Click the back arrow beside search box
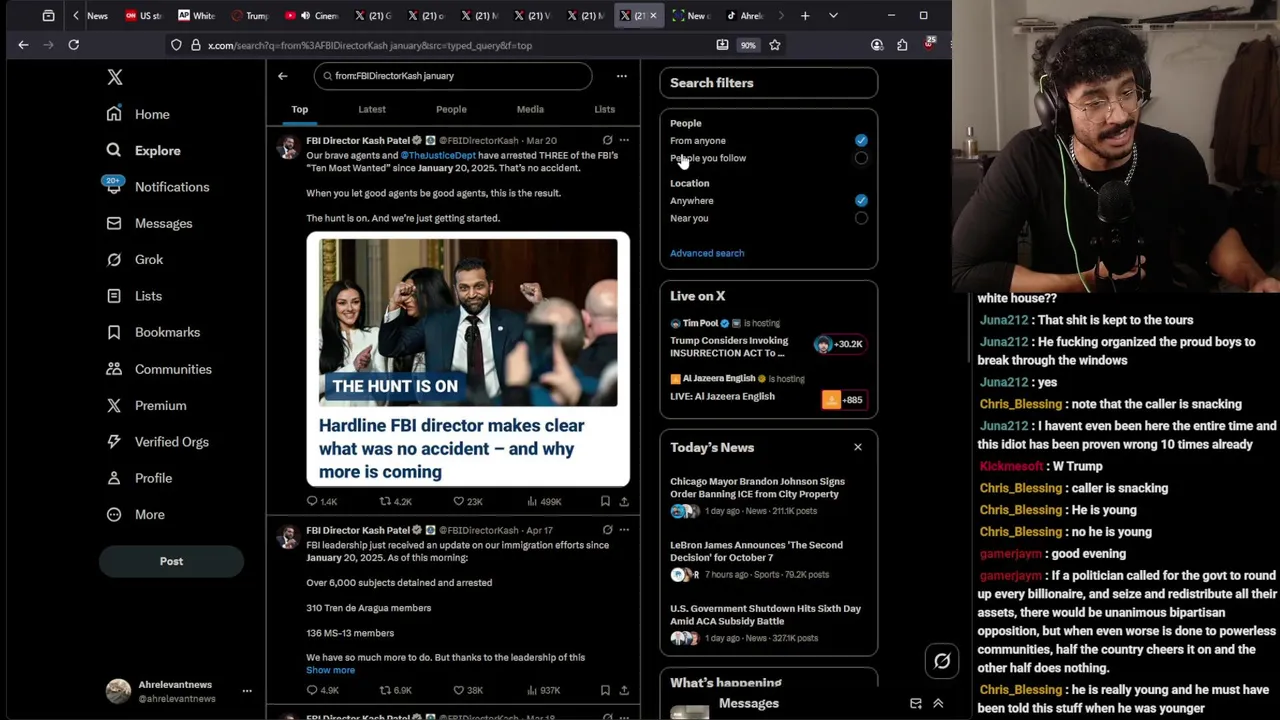The image size is (1280, 720). (283, 76)
